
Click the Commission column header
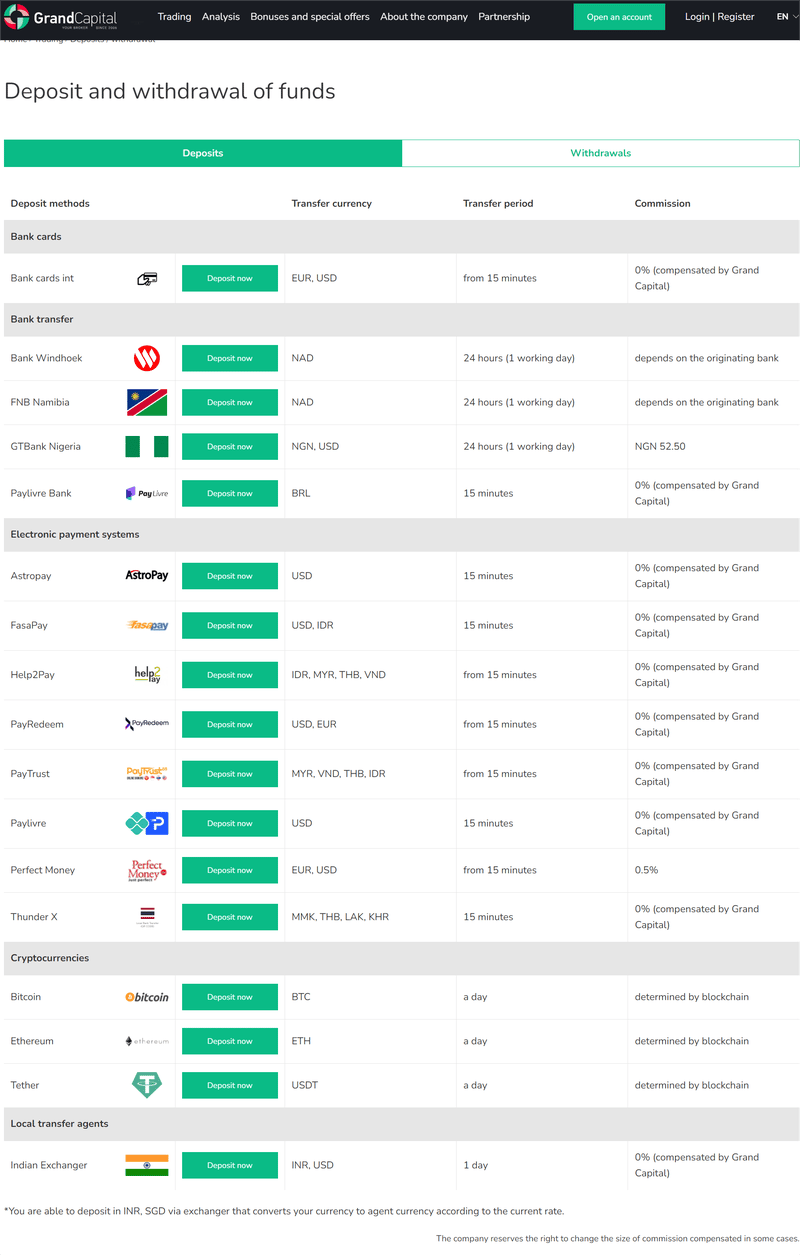pyautogui.click(x=663, y=203)
